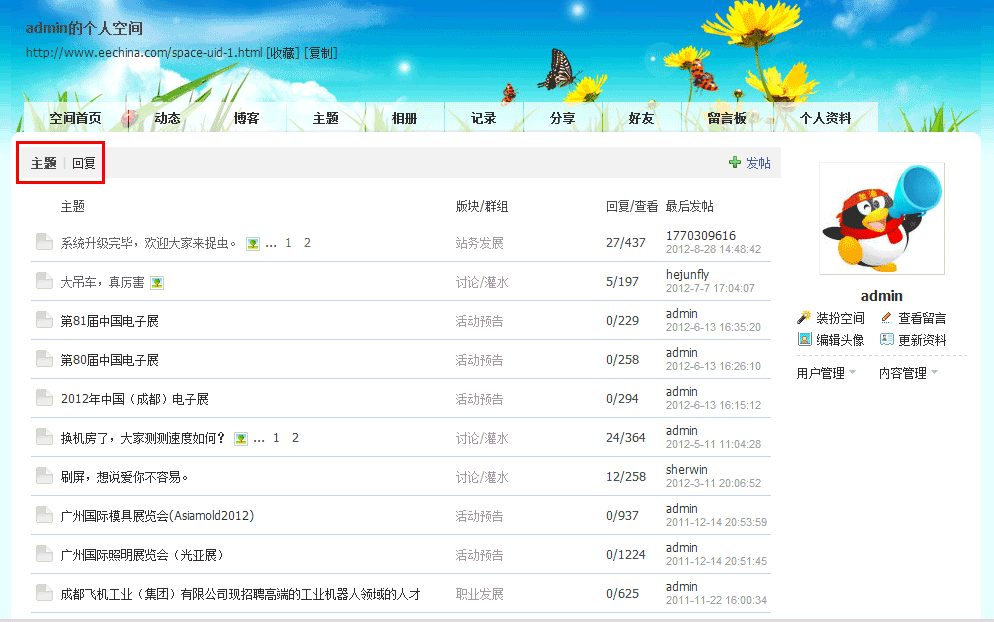Click folder icon beside 第81届中国电子展 thread

[x=43, y=320]
